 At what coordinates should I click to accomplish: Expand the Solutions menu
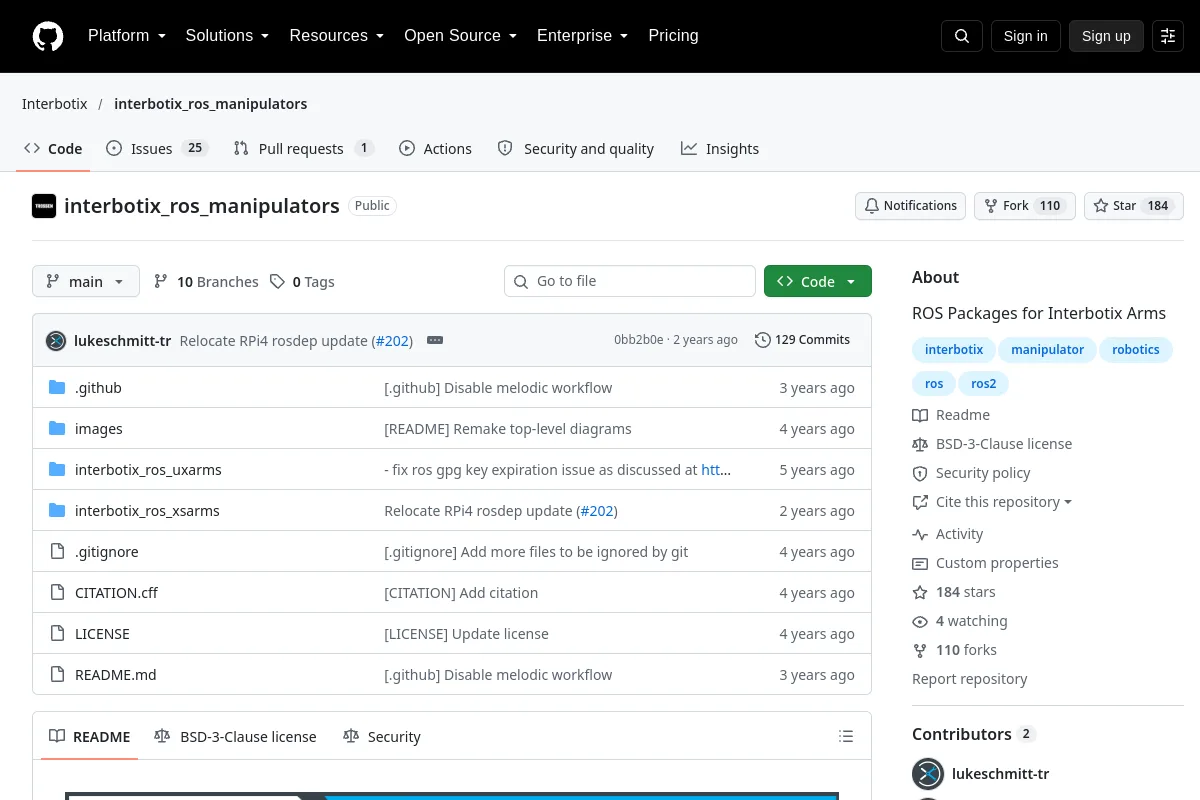[x=227, y=36]
